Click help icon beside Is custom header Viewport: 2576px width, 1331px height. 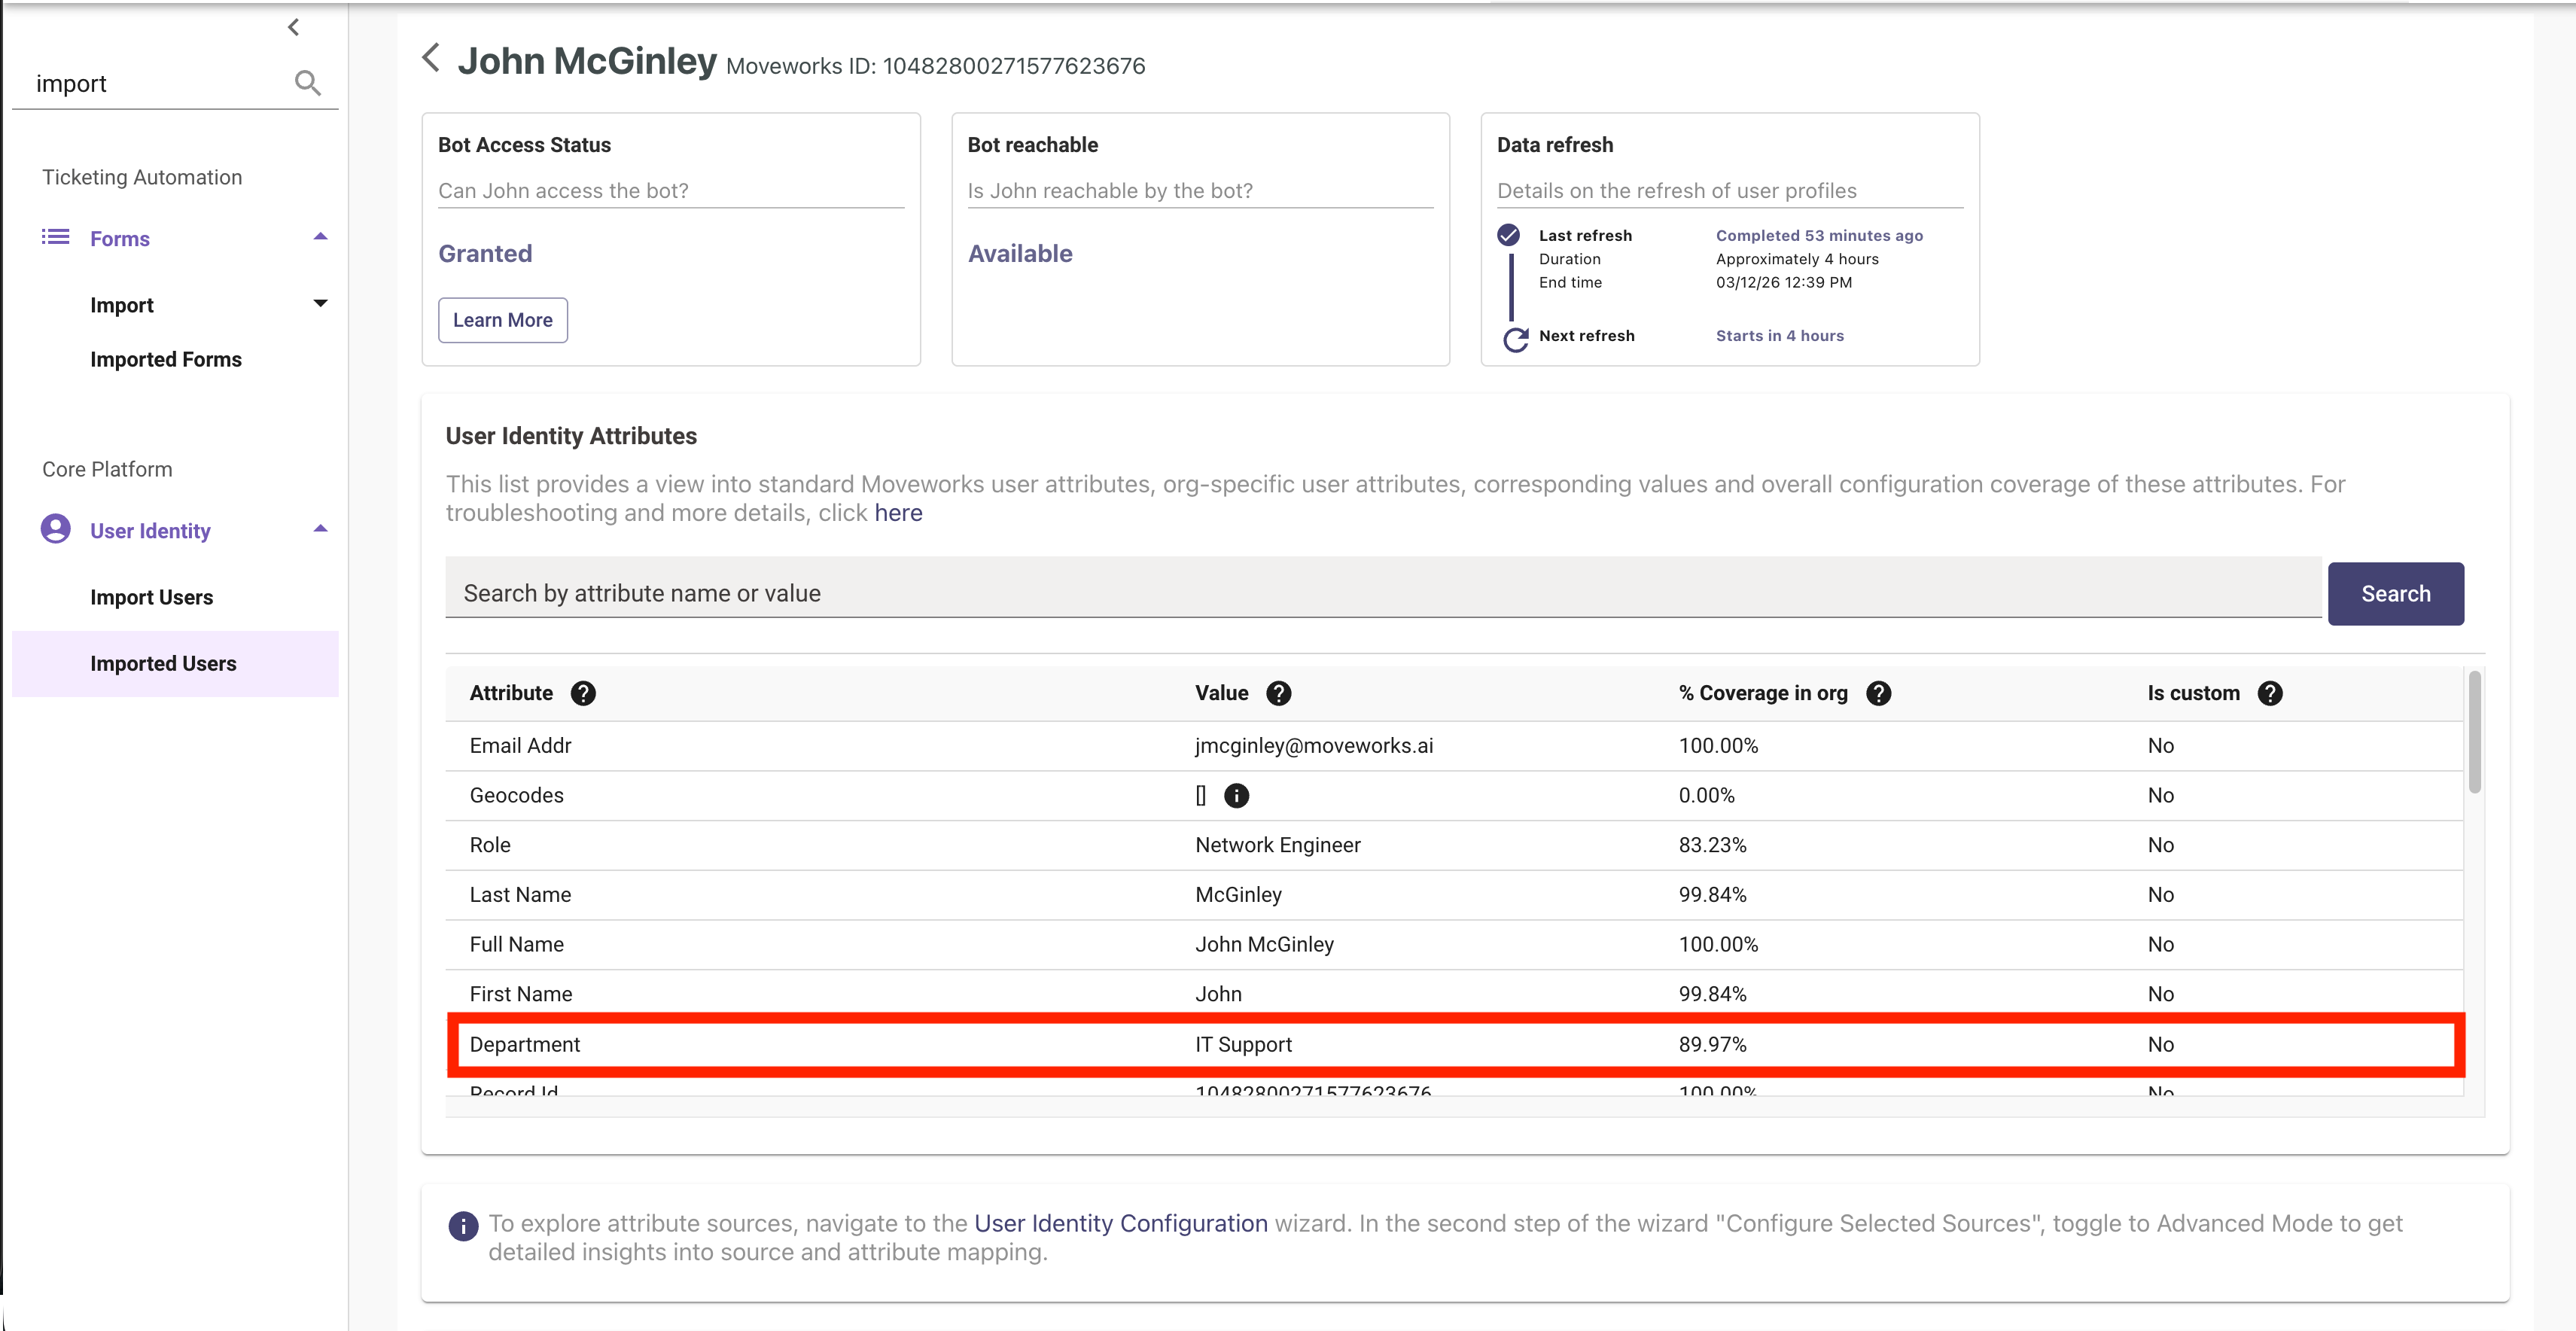pos(2270,693)
